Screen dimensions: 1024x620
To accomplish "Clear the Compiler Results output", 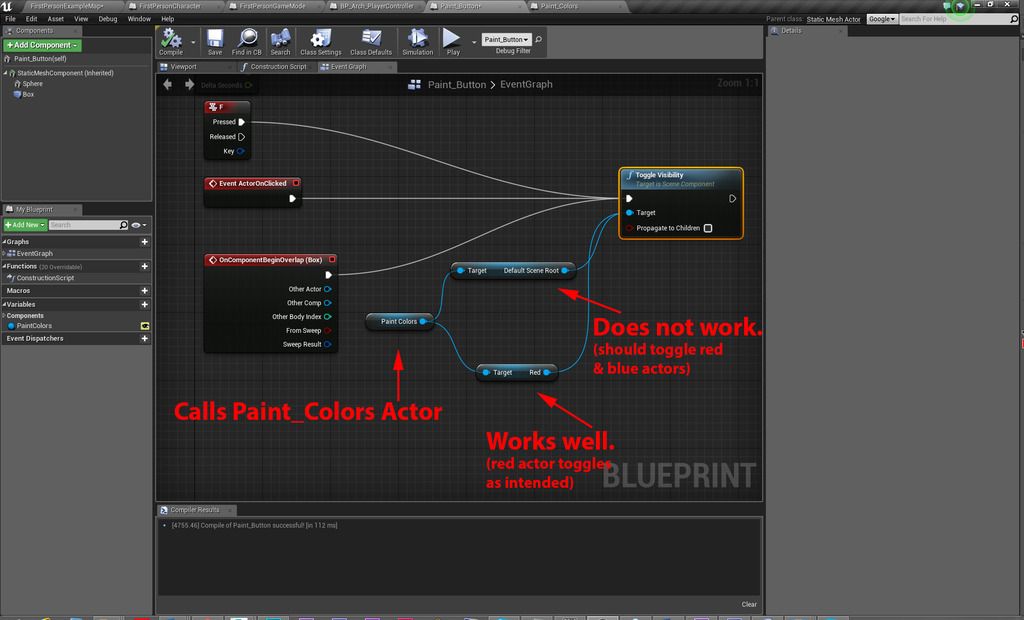I will tap(748, 603).
